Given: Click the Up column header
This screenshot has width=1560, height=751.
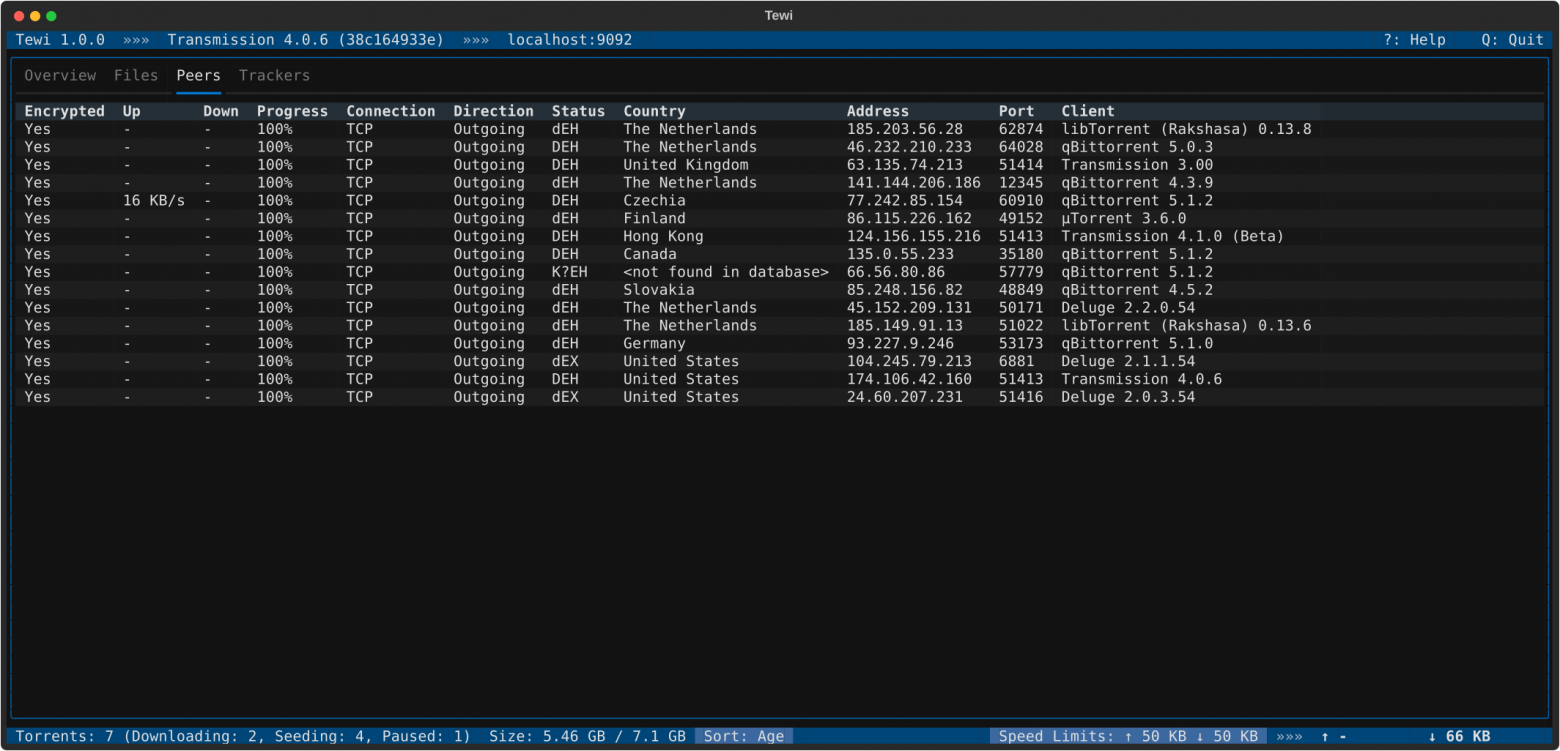Looking at the screenshot, I should pyautogui.click(x=132, y=111).
